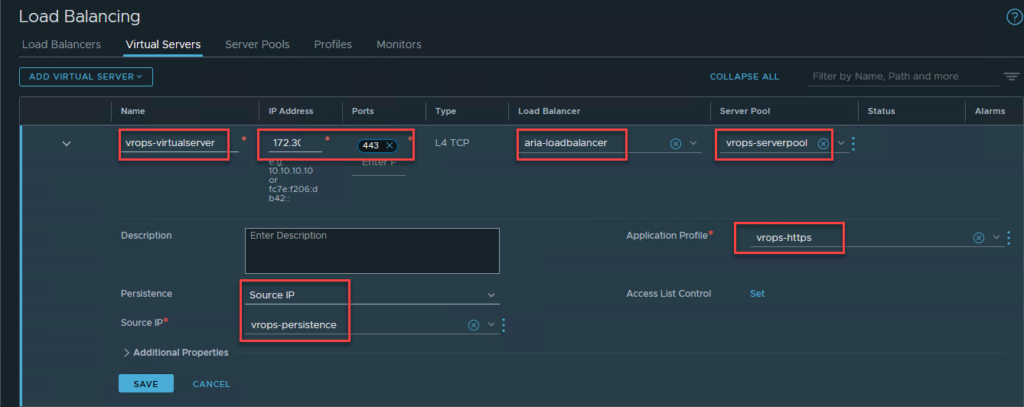Clear the vrops-serverpool selection
This screenshot has height=407, width=1024.
823,143
